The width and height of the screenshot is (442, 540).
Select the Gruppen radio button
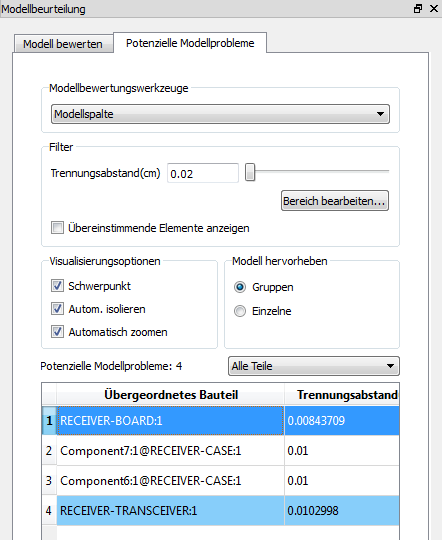pyautogui.click(x=240, y=287)
